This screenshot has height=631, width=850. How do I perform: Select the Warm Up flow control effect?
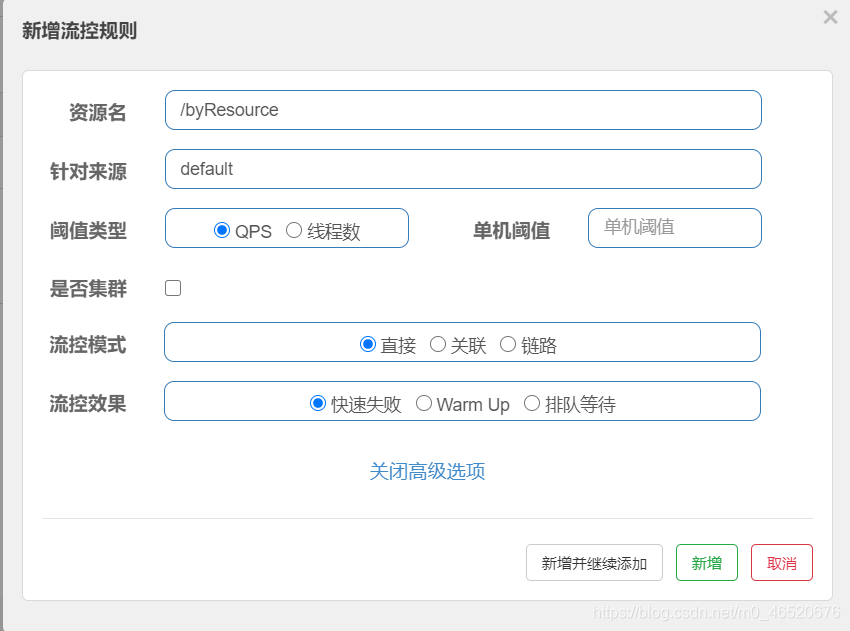[423, 403]
